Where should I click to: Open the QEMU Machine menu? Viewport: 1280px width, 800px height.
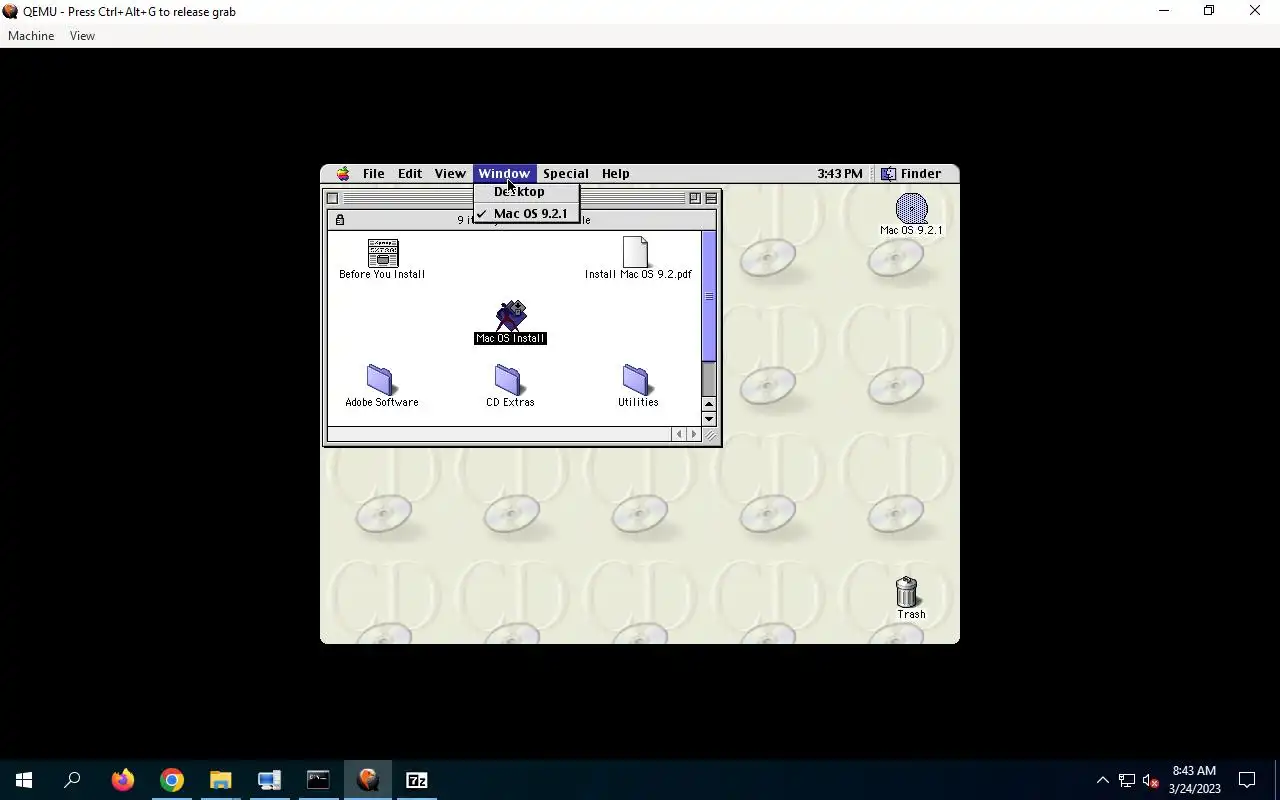coord(31,36)
